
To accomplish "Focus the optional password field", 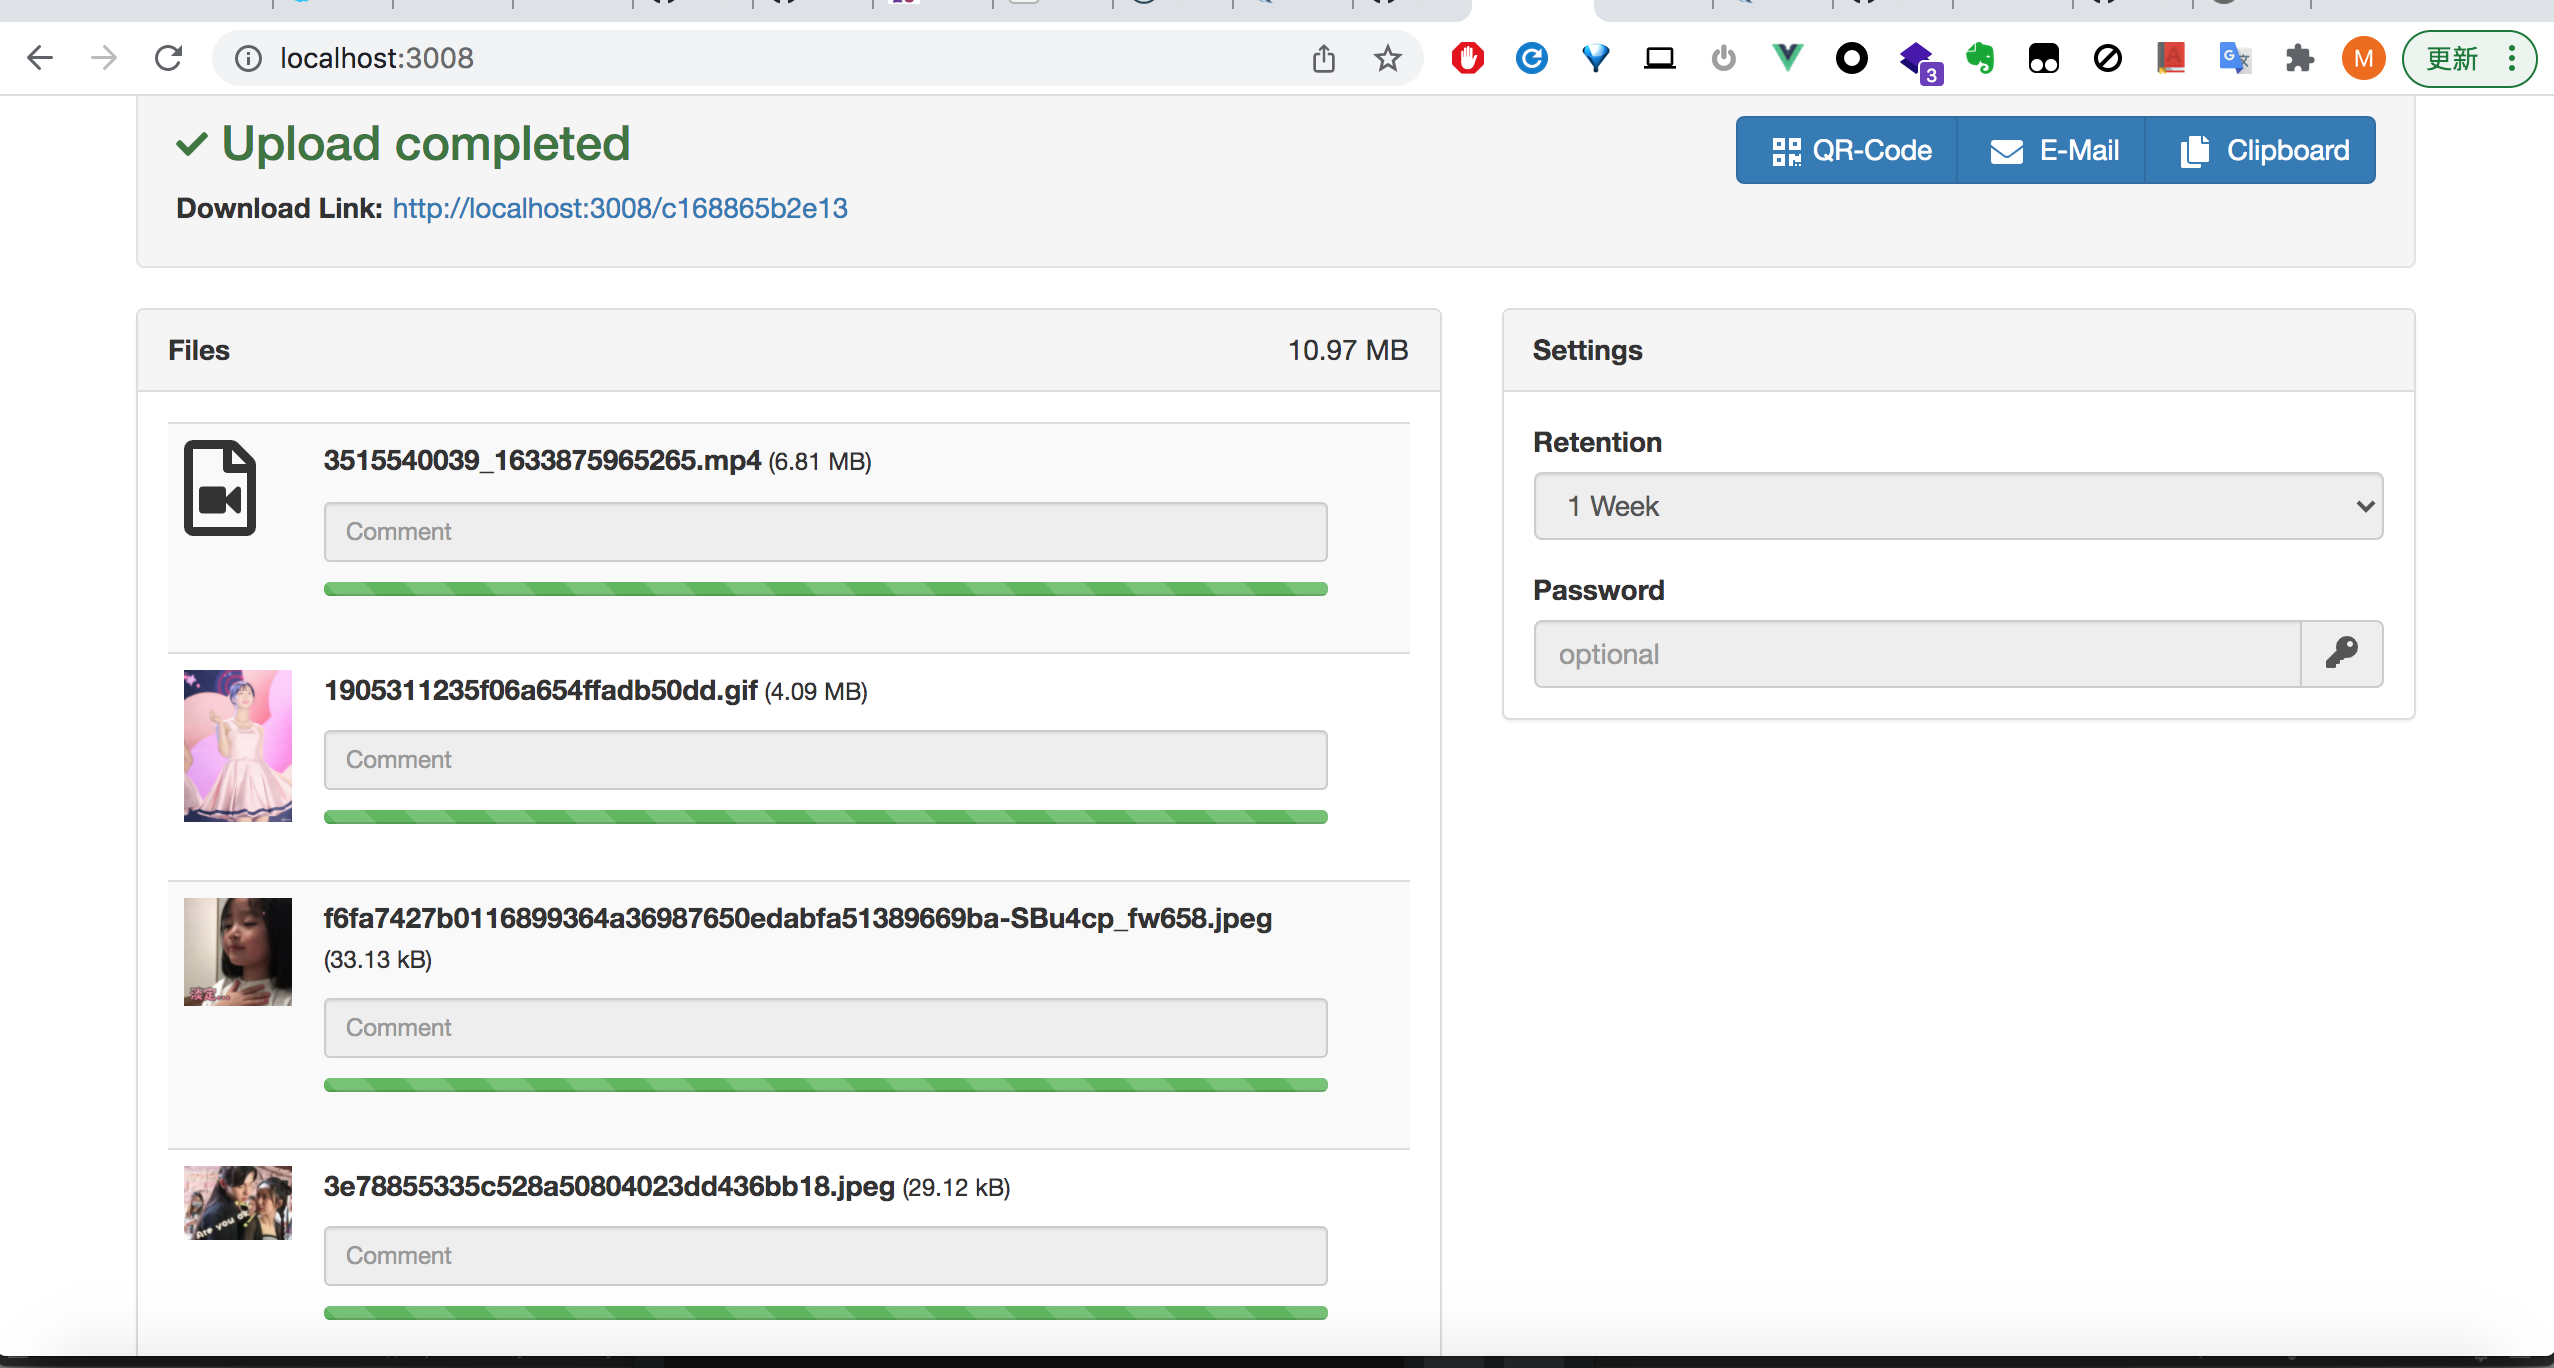I will tap(1917, 654).
